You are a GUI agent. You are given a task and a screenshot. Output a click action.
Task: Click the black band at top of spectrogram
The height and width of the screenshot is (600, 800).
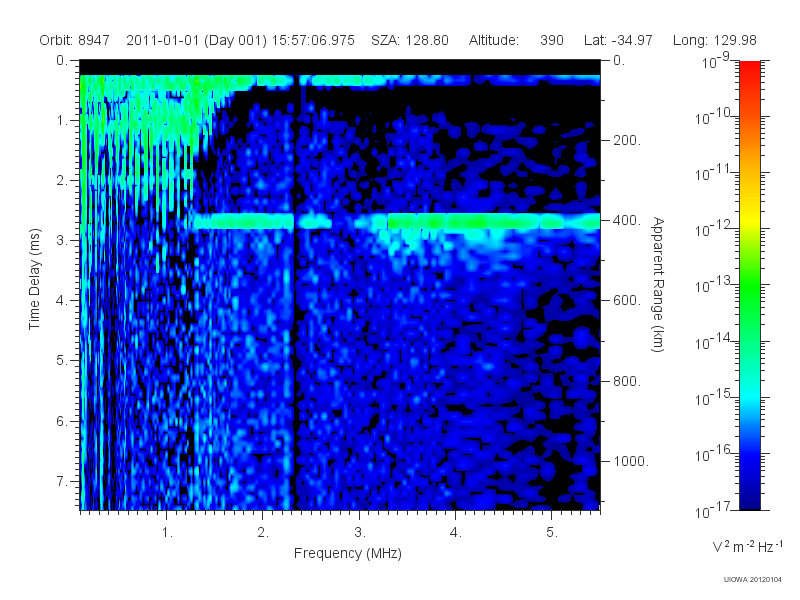pos(340,67)
